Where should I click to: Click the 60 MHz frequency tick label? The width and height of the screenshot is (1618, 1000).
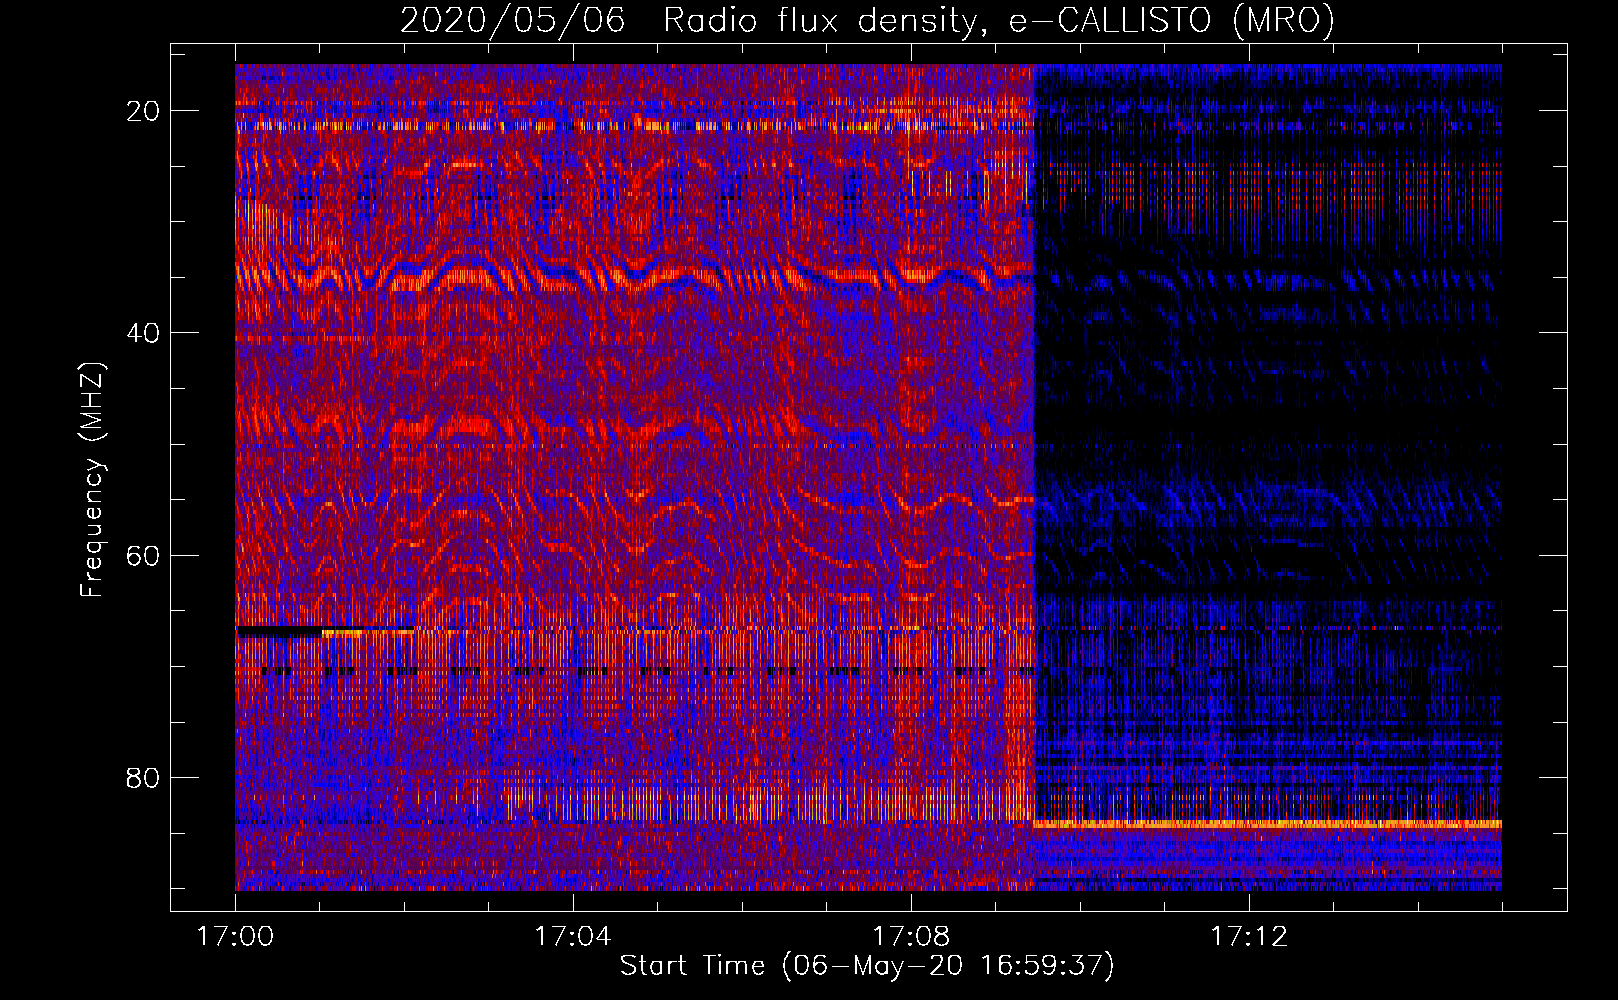pos(143,555)
